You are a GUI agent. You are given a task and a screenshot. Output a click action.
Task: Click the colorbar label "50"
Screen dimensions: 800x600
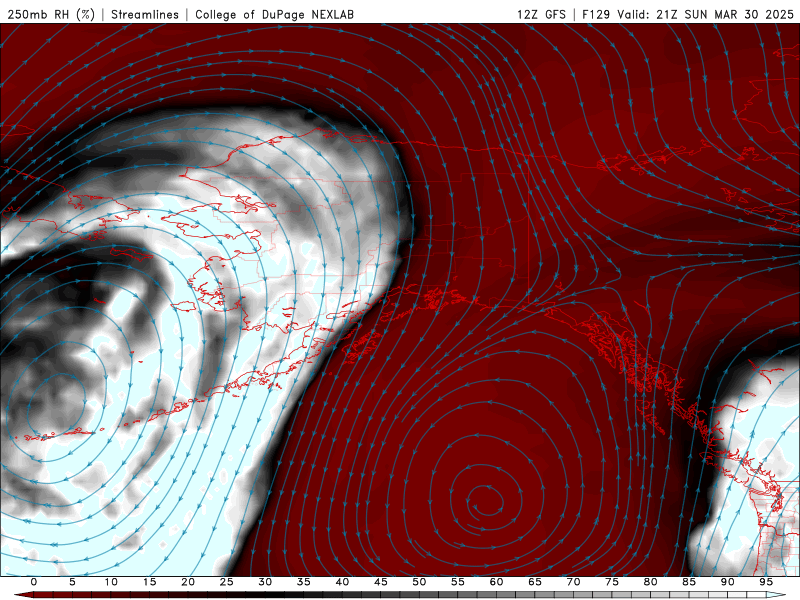click(419, 582)
